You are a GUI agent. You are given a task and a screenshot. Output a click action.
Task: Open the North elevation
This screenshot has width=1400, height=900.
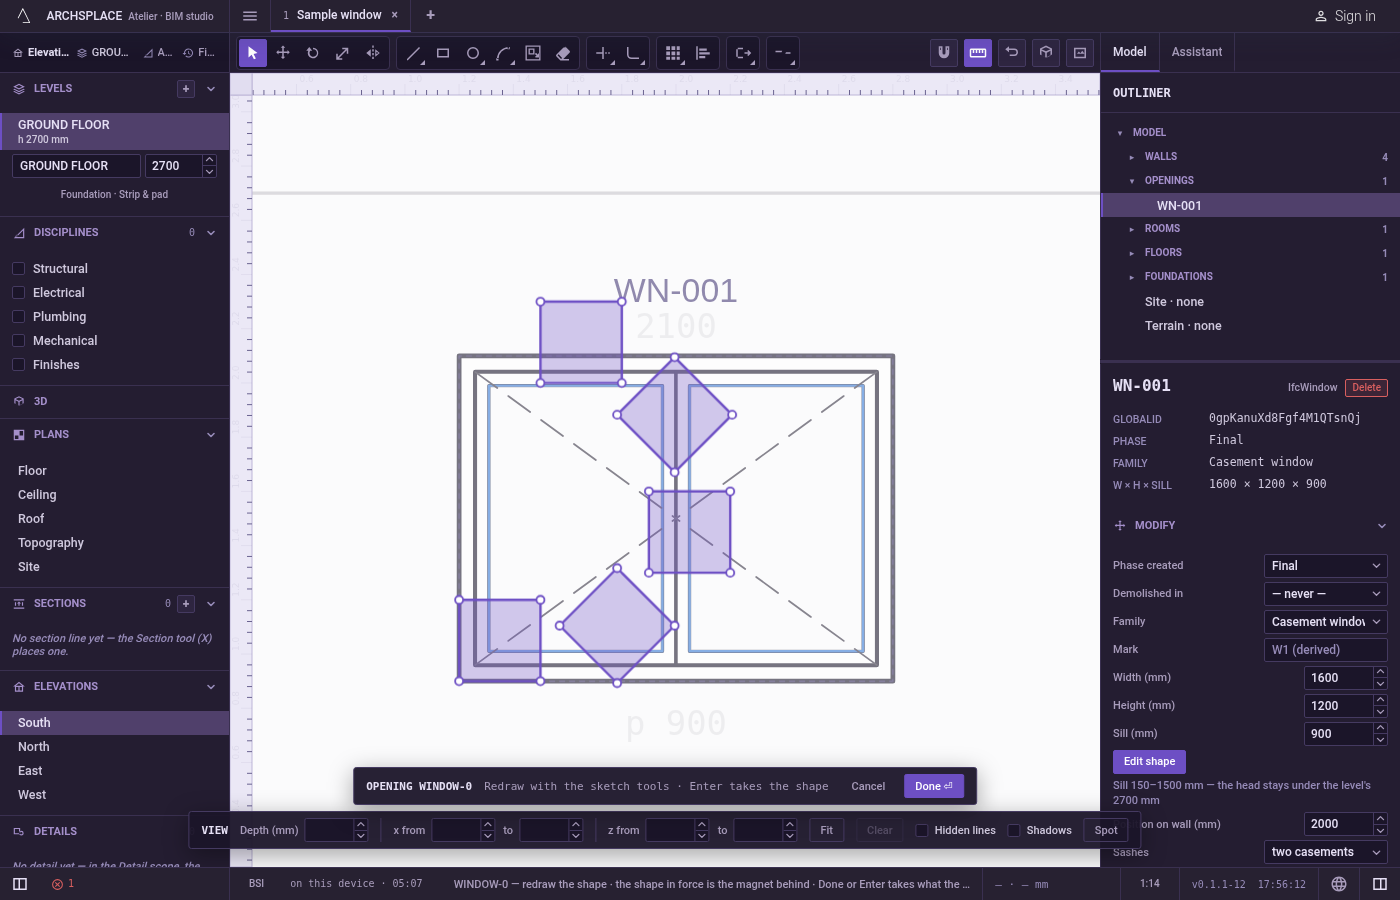coord(114,747)
